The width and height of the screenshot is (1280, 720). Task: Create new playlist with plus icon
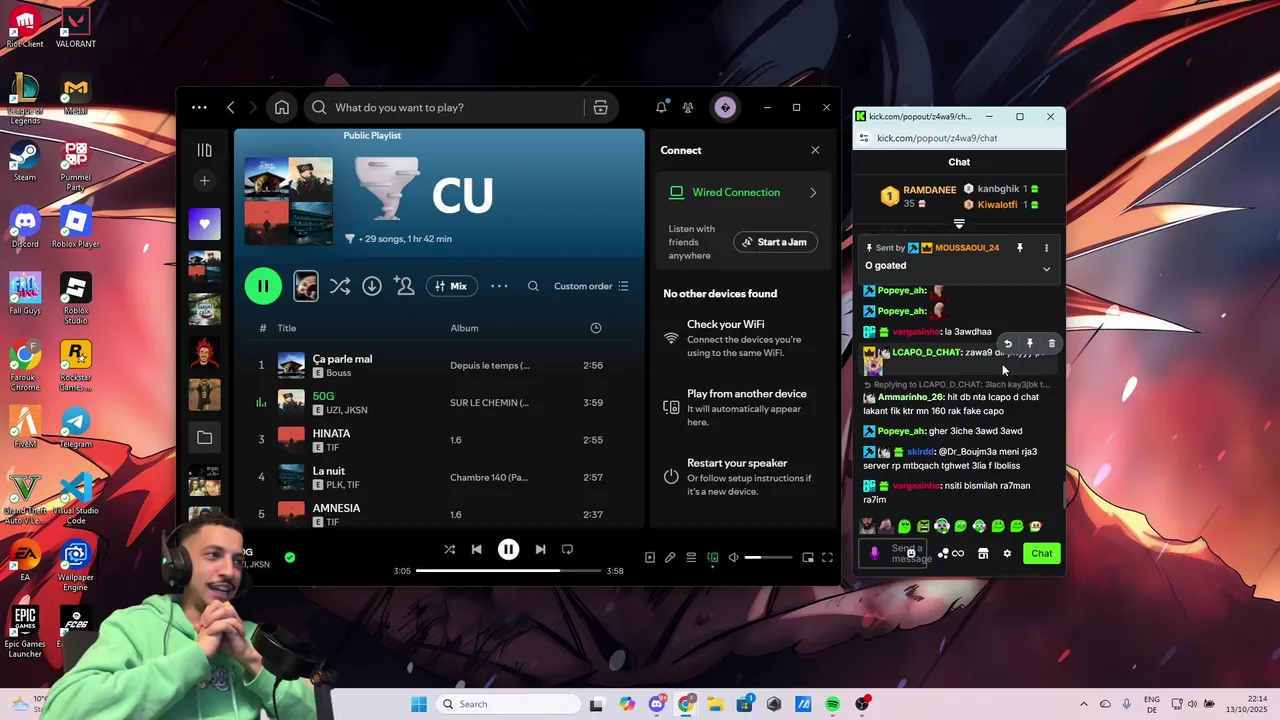(x=204, y=181)
